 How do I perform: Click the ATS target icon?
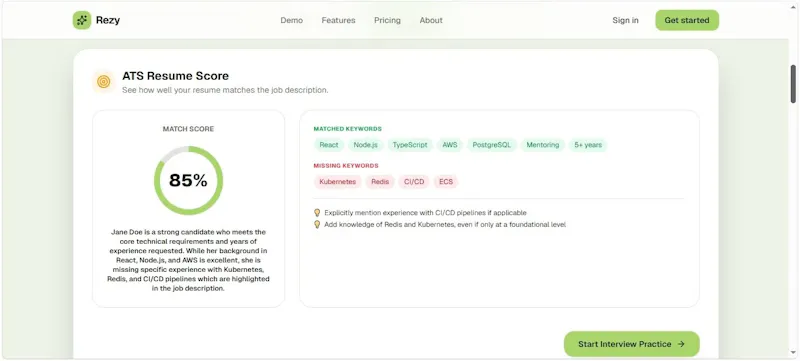click(104, 82)
